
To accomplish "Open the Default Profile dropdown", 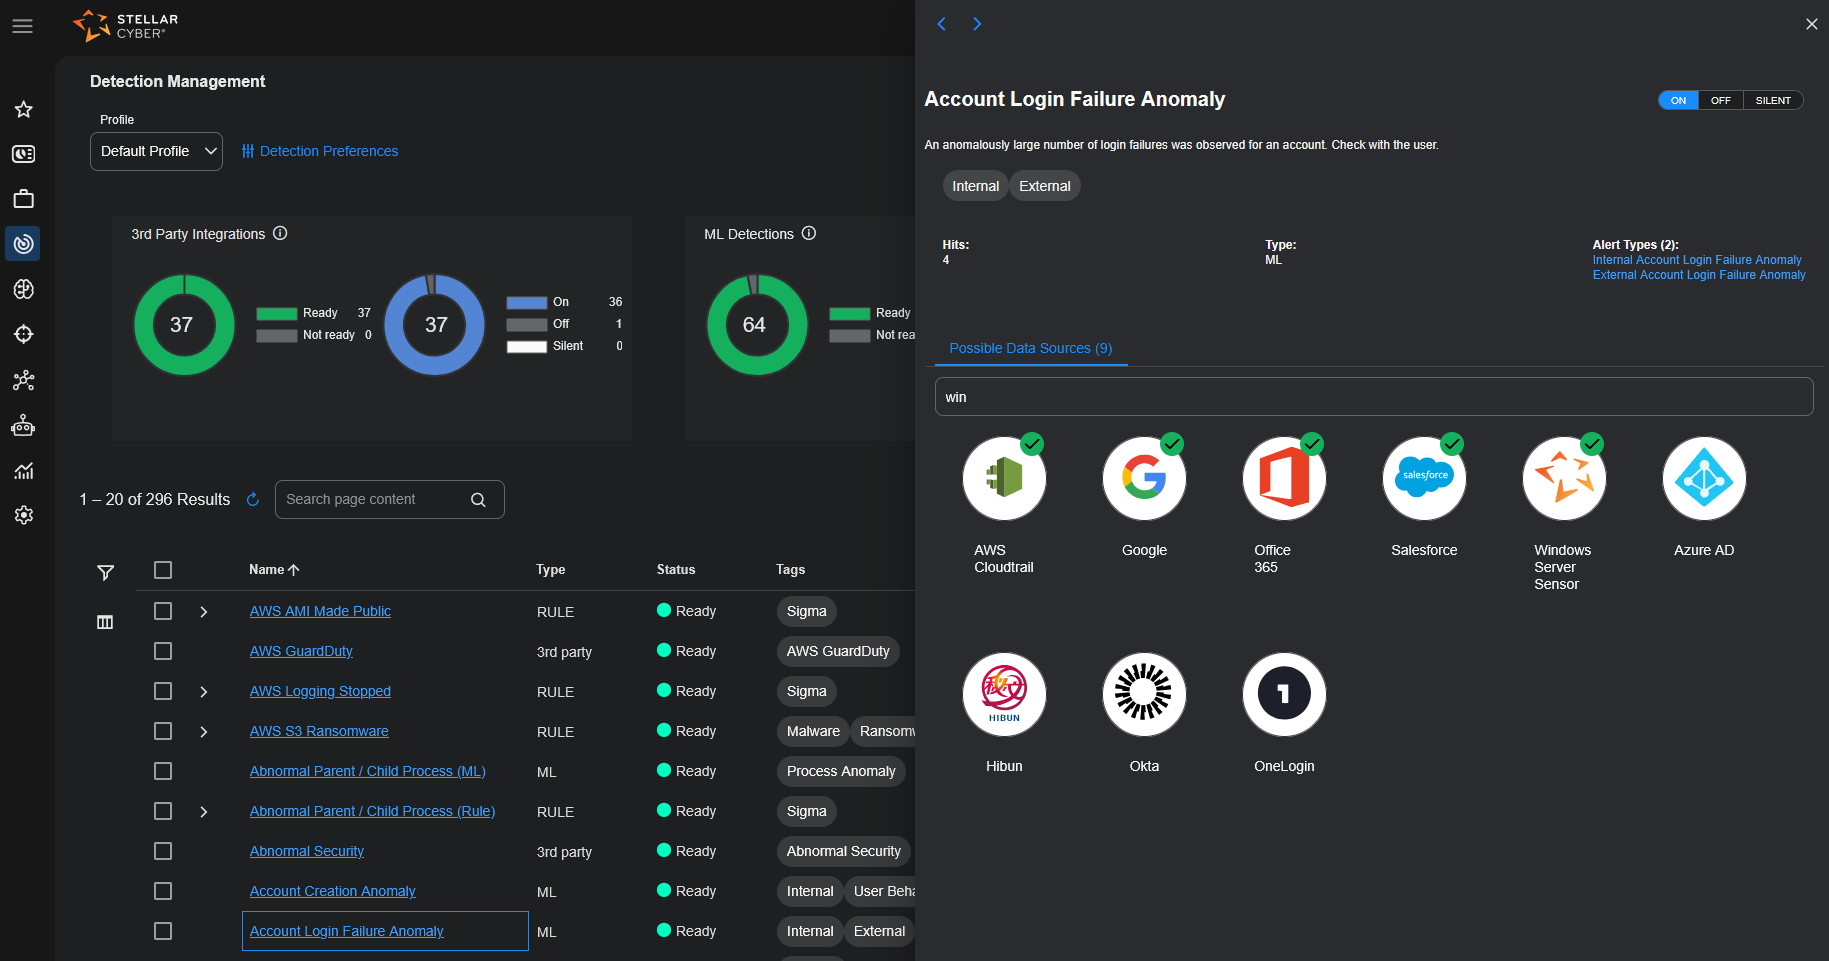I will coord(156,151).
